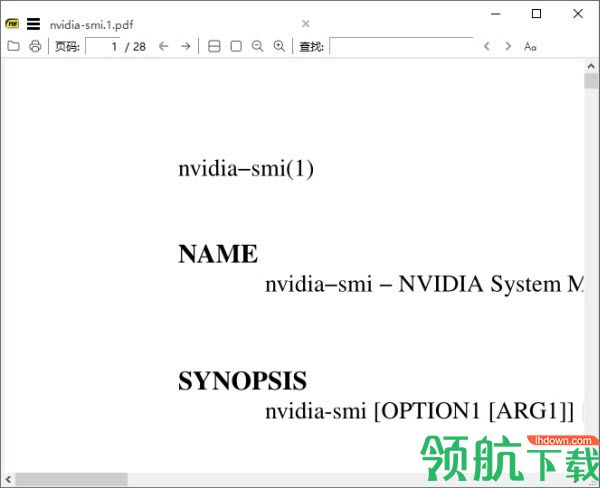The height and width of the screenshot is (488, 600).
Task: Click the search text field
Action: [401, 46]
